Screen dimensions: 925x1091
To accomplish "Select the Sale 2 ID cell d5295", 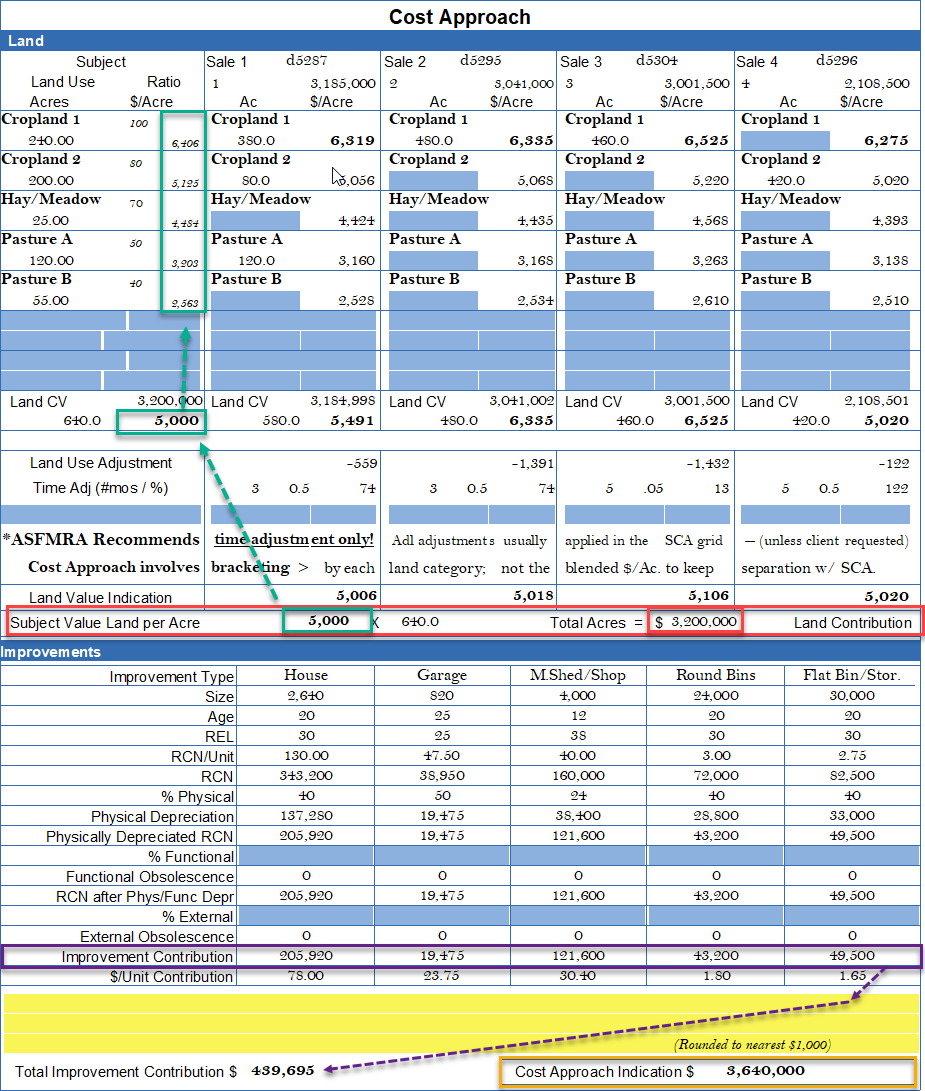I will (480, 61).
